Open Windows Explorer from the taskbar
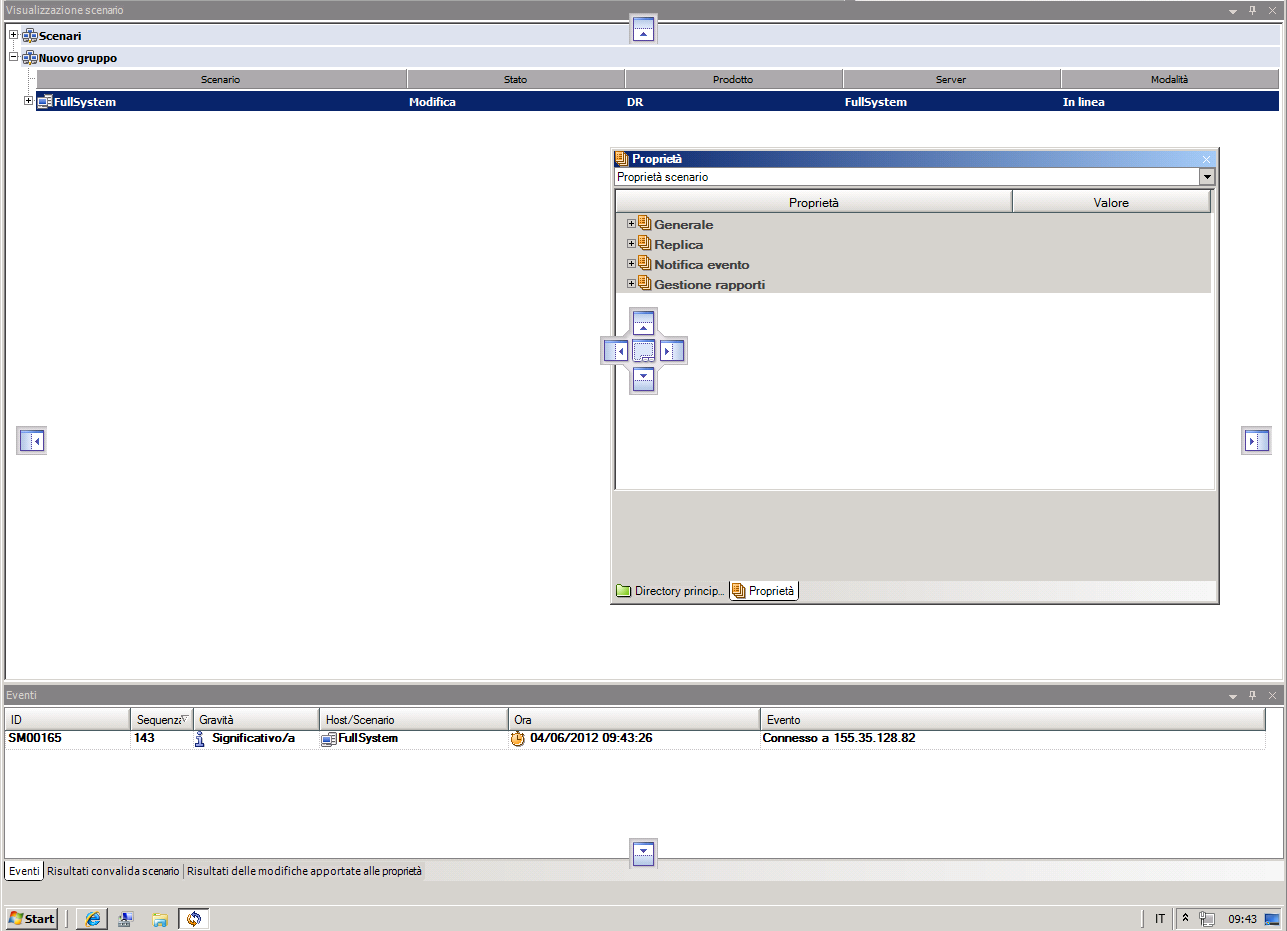This screenshot has width=1287, height=931. click(159, 919)
